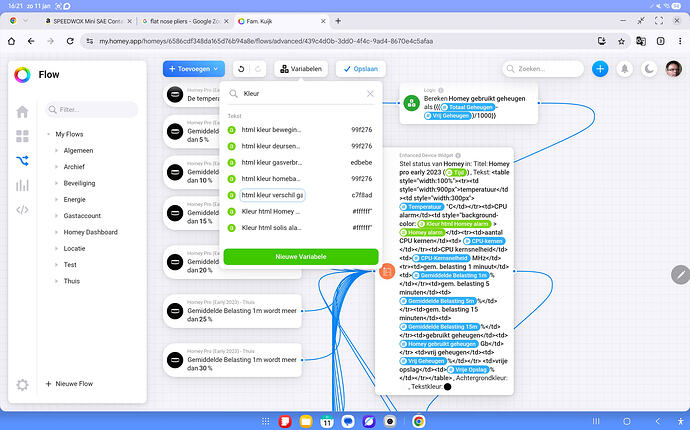Open the user profile avatar
Screen dimensions: 690x430
click(674, 69)
